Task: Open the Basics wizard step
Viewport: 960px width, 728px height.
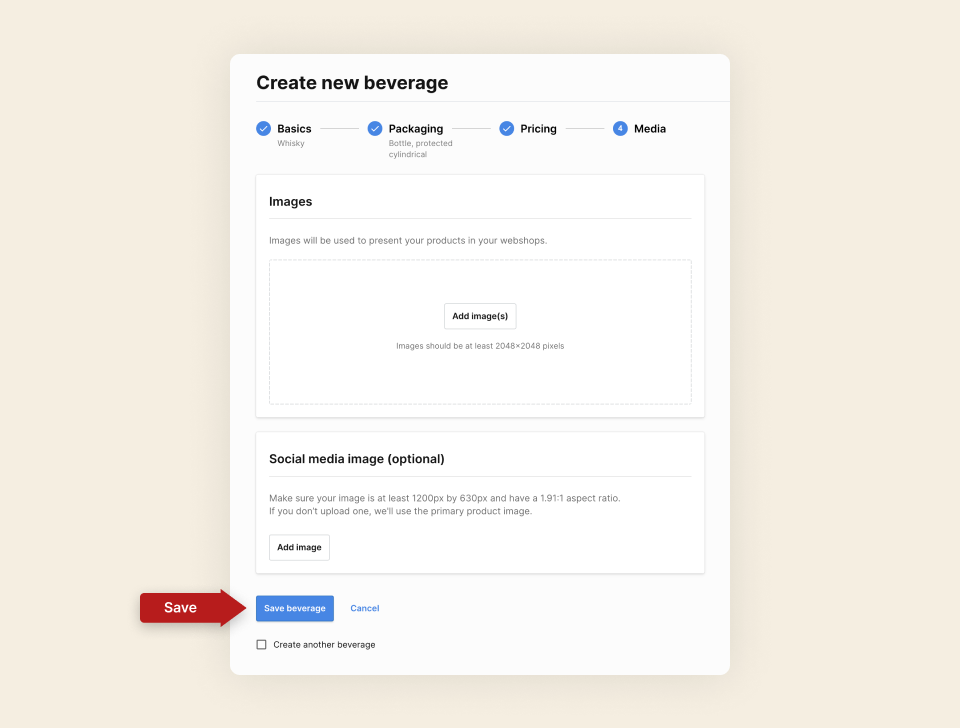Action: click(x=293, y=128)
